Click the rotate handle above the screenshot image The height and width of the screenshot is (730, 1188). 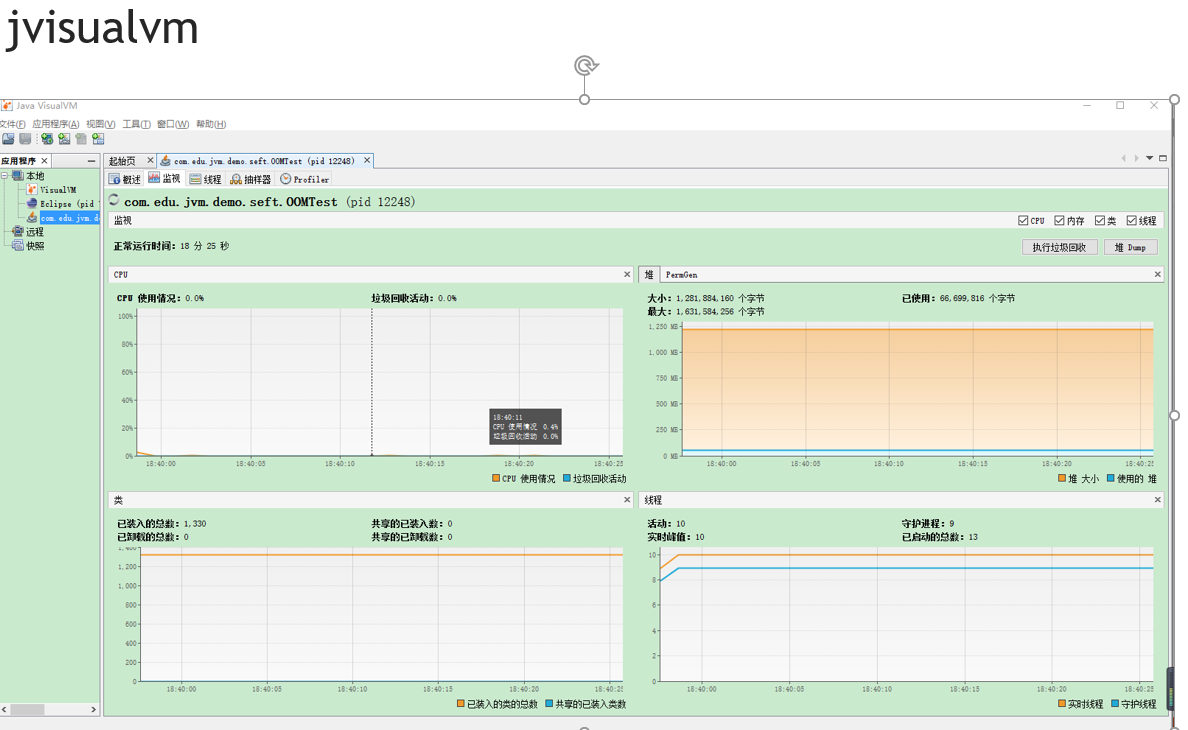(x=586, y=66)
